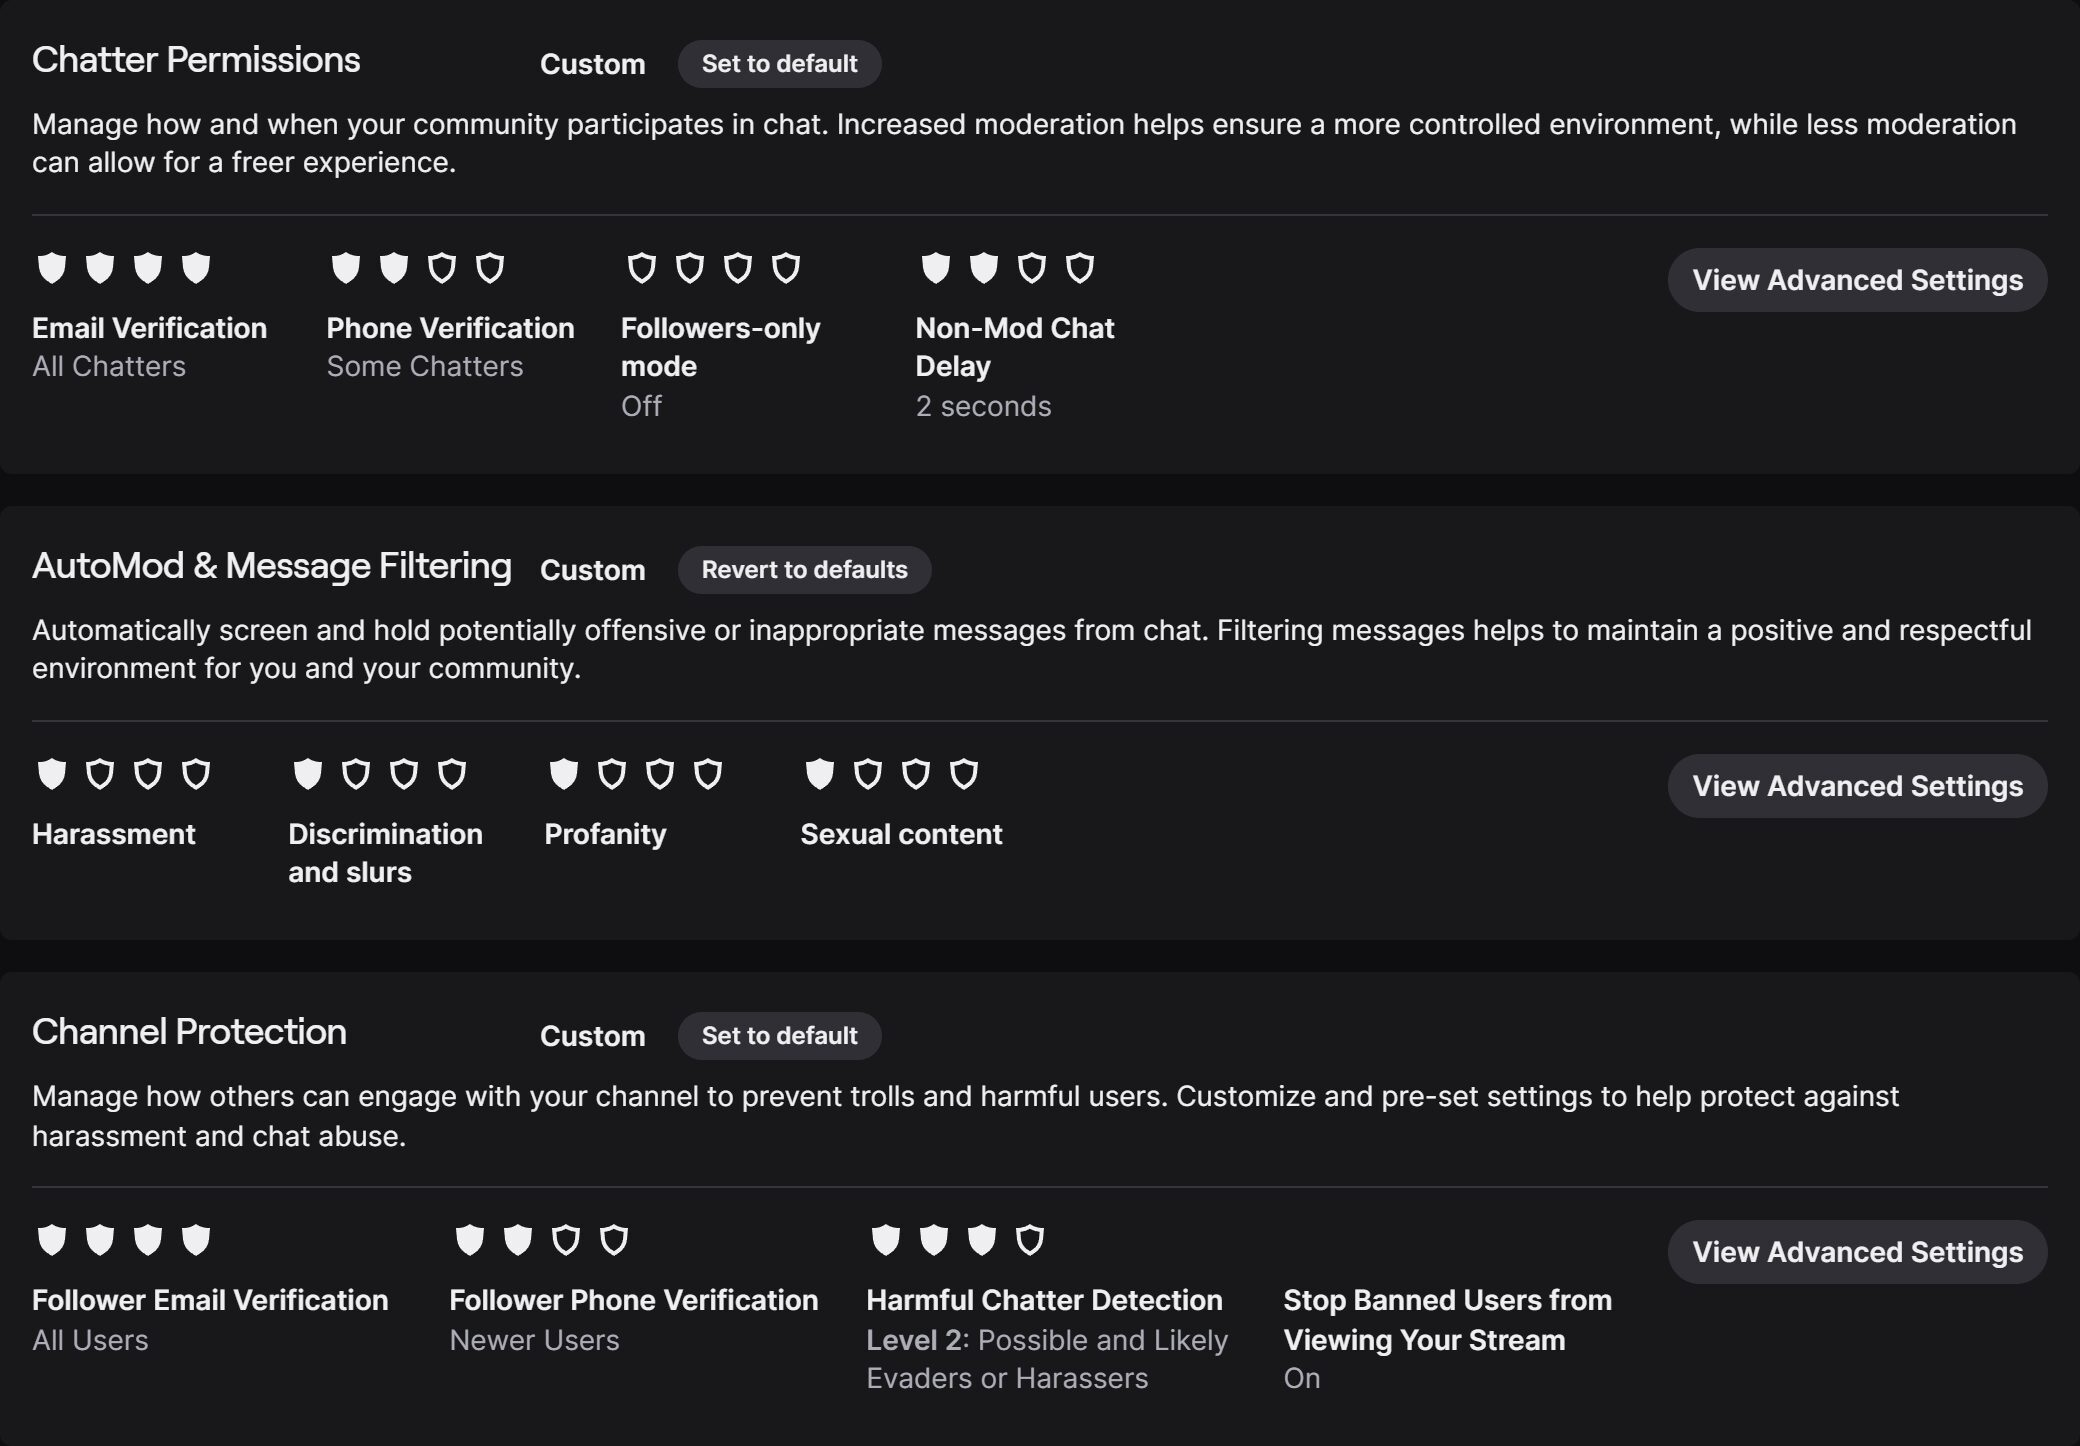
Task: Select second shield above Sexual content
Action: tap(868, 774)
